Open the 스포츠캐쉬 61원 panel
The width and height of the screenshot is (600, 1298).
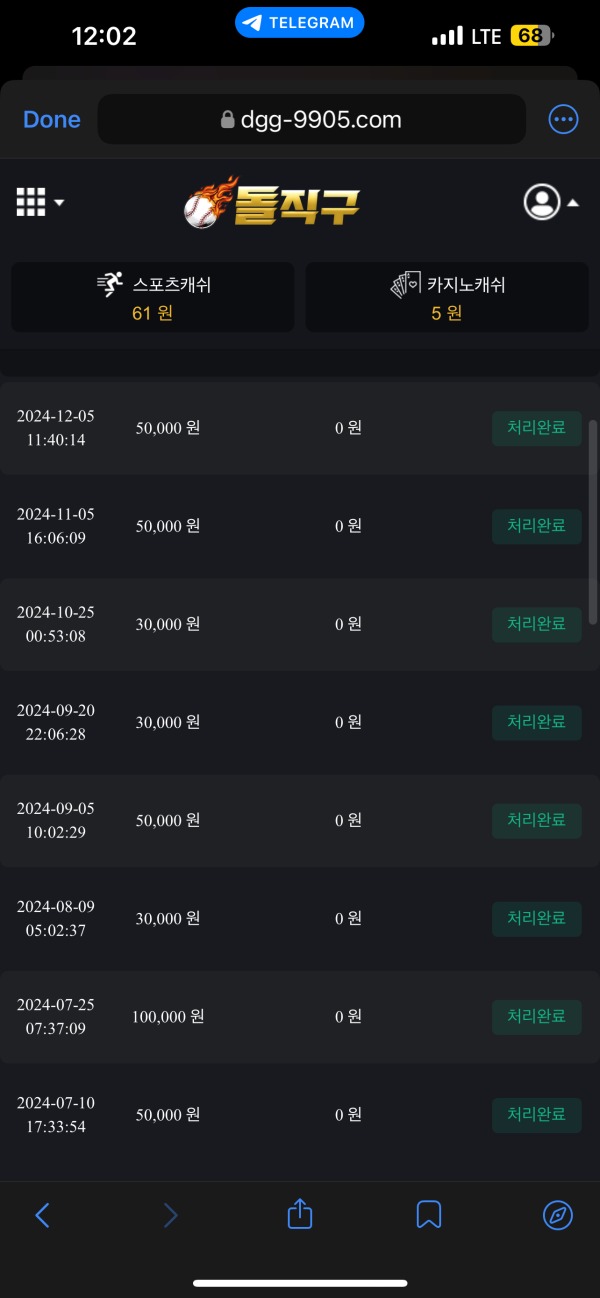[152, 296]
